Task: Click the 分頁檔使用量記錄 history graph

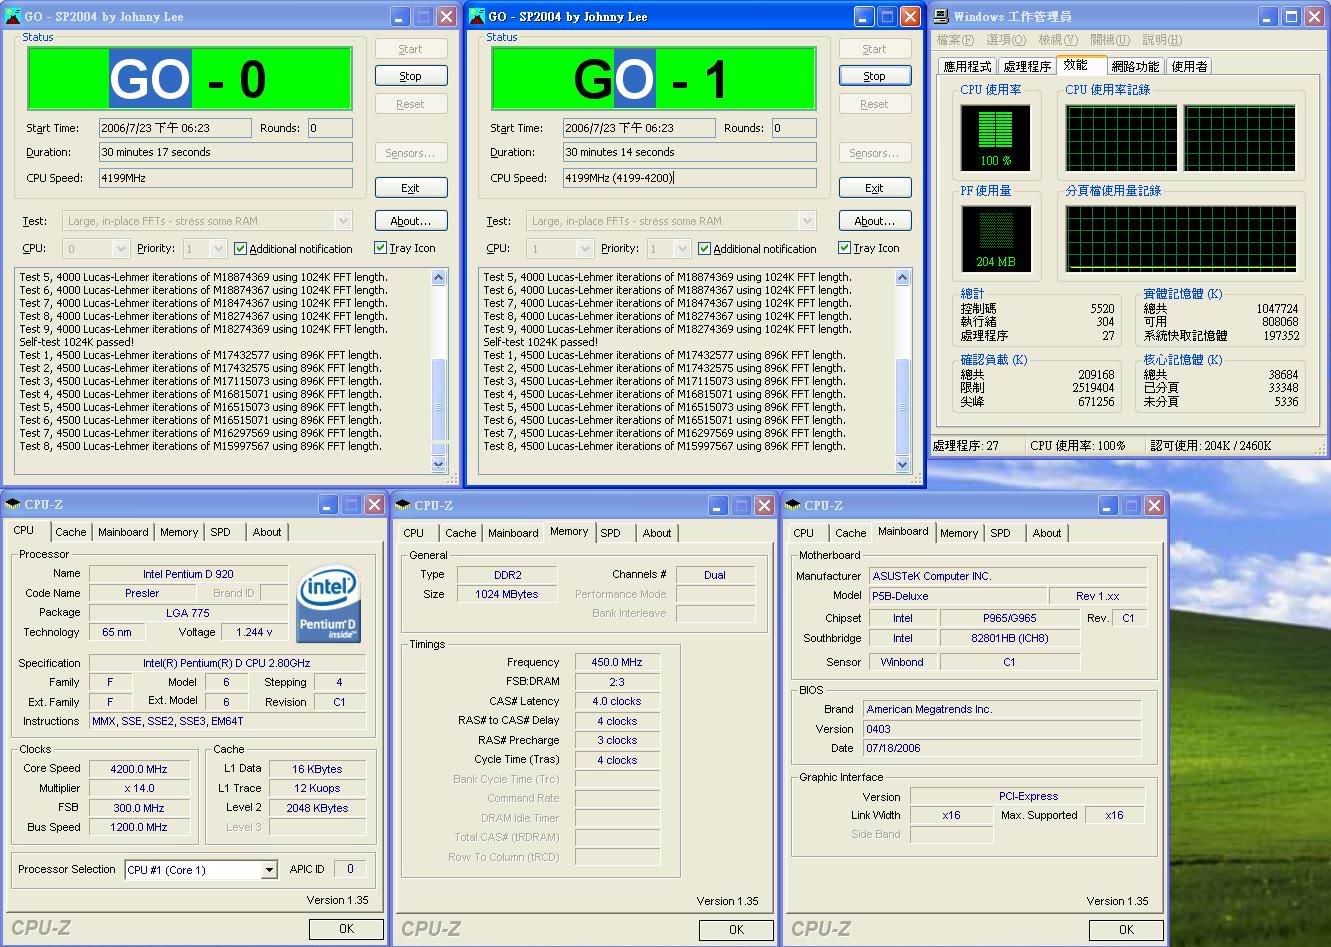Action: [x=1181, y=239]
